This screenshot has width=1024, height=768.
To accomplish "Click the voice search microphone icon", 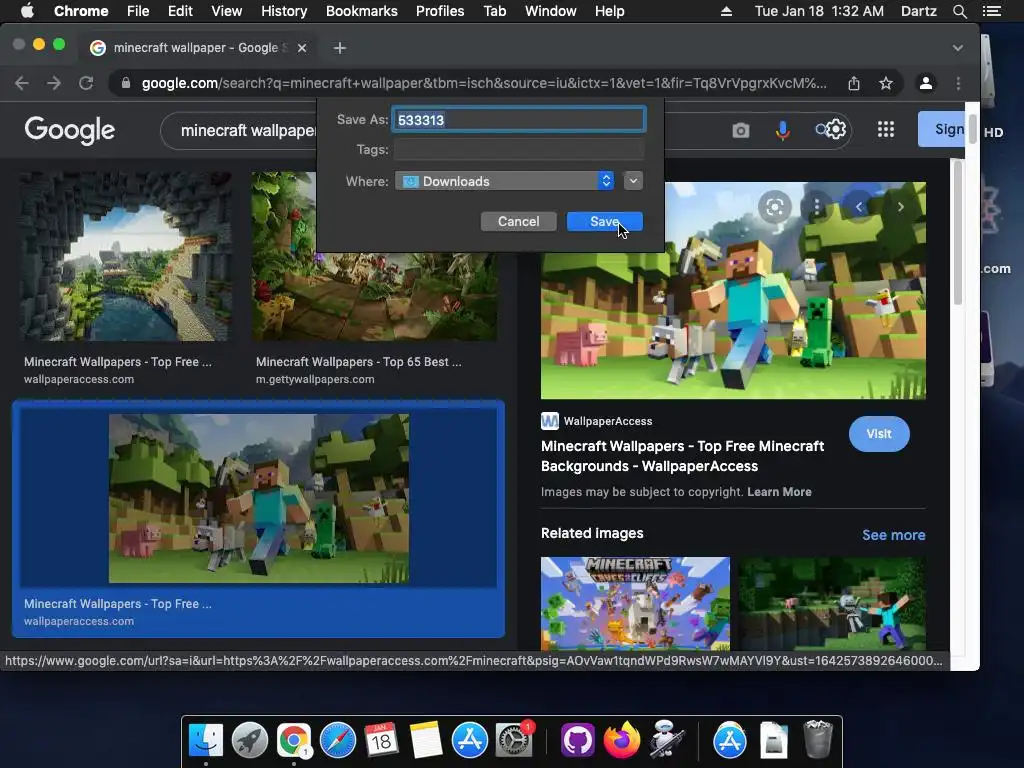I will point(782,131).
